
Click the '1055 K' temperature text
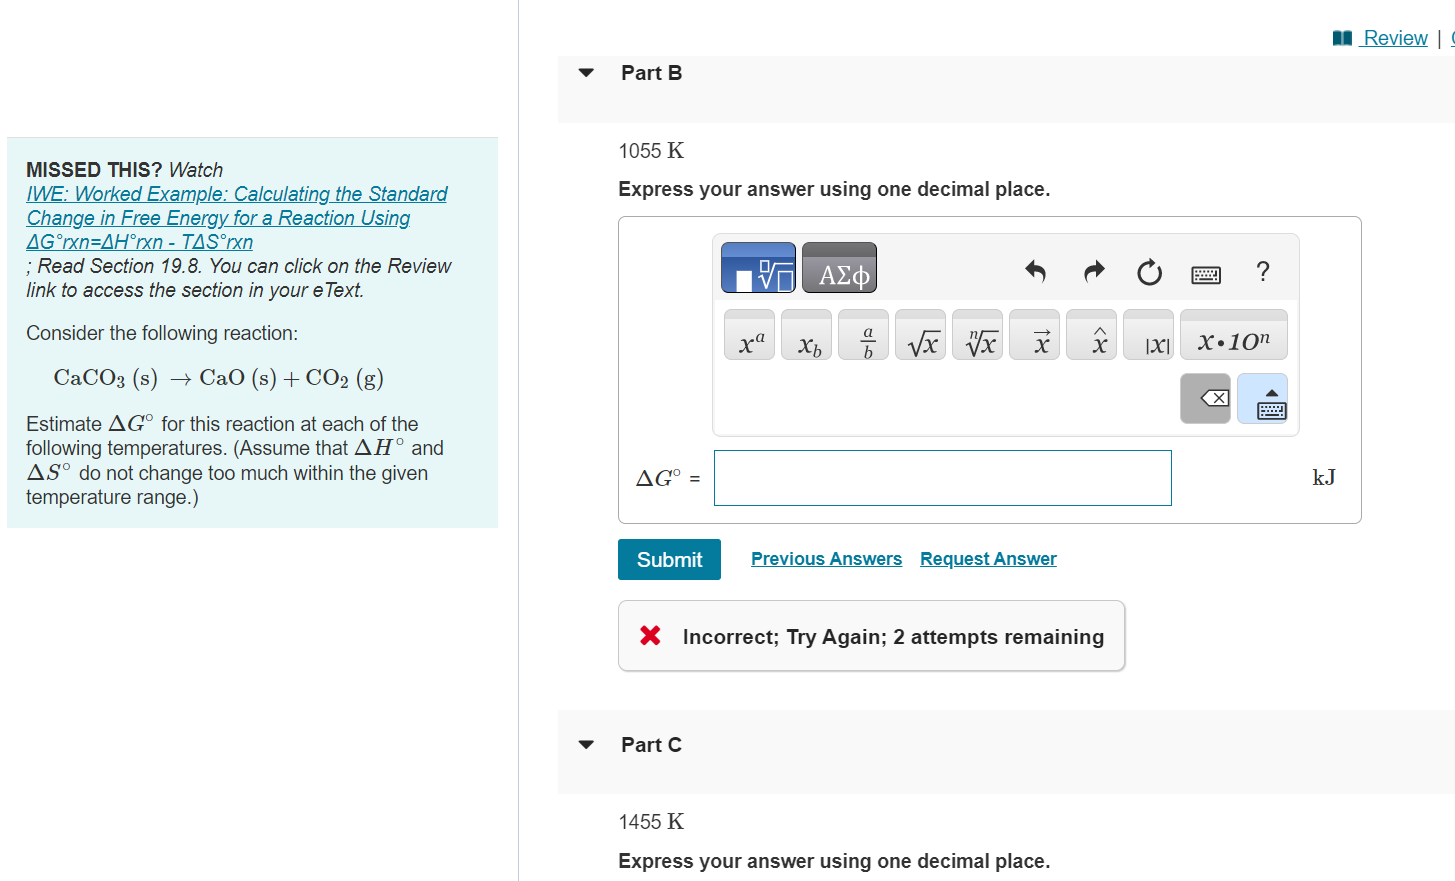651,151
